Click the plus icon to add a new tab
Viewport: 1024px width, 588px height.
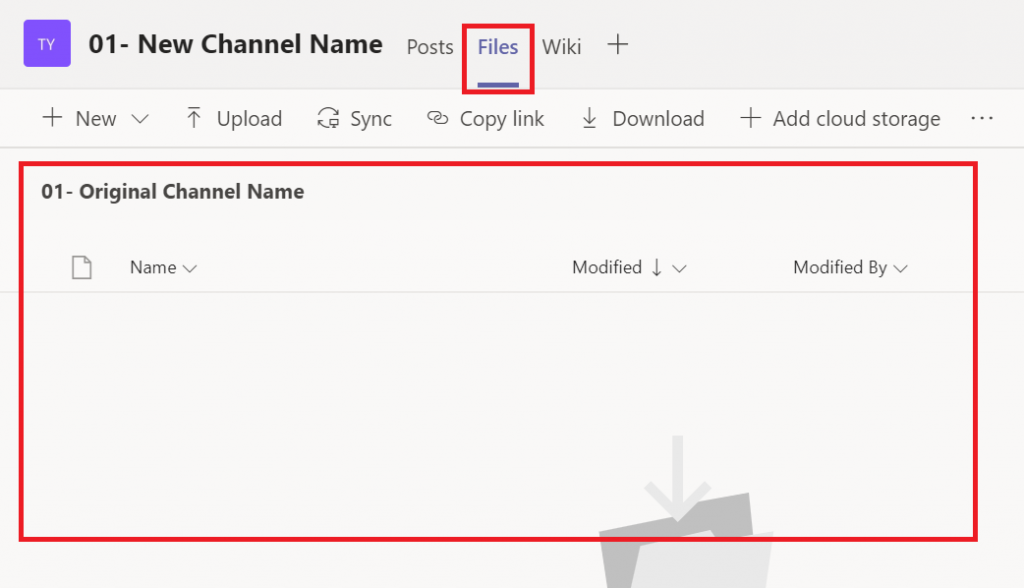click(617, 44)
